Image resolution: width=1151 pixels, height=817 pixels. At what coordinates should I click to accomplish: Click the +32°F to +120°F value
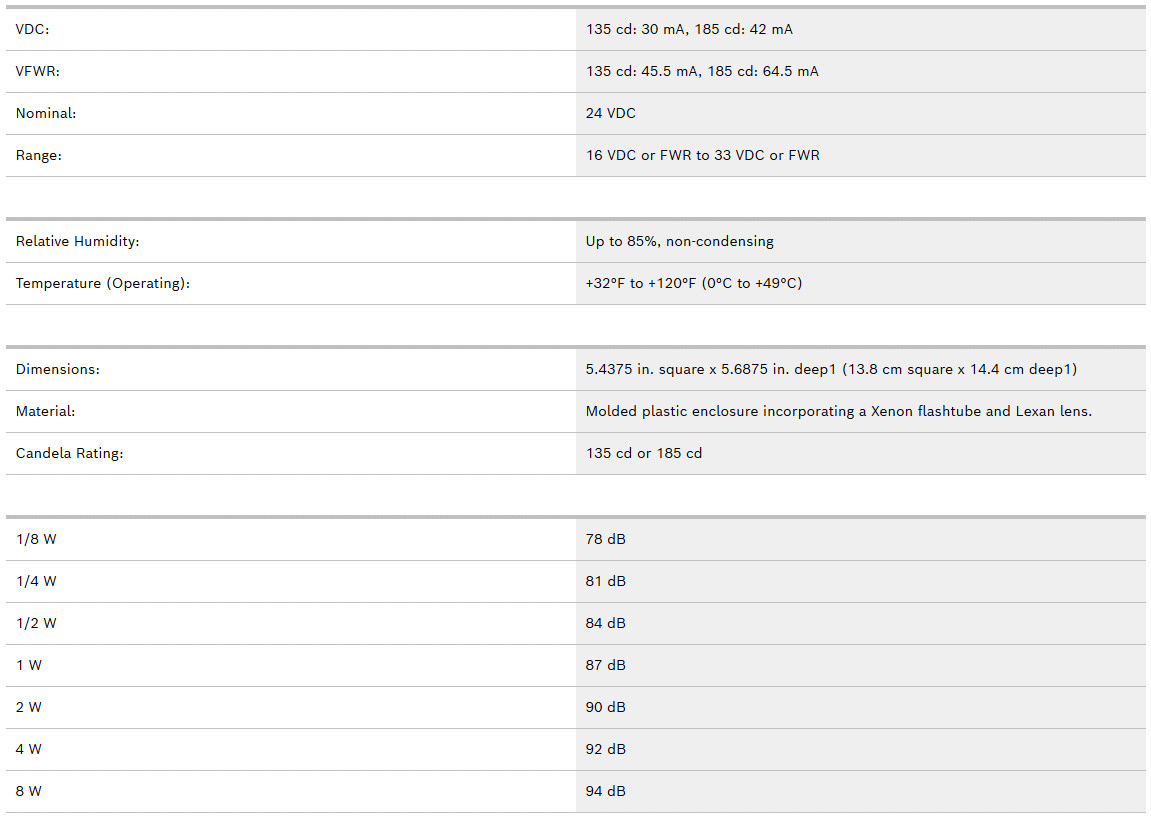(694, 283)
